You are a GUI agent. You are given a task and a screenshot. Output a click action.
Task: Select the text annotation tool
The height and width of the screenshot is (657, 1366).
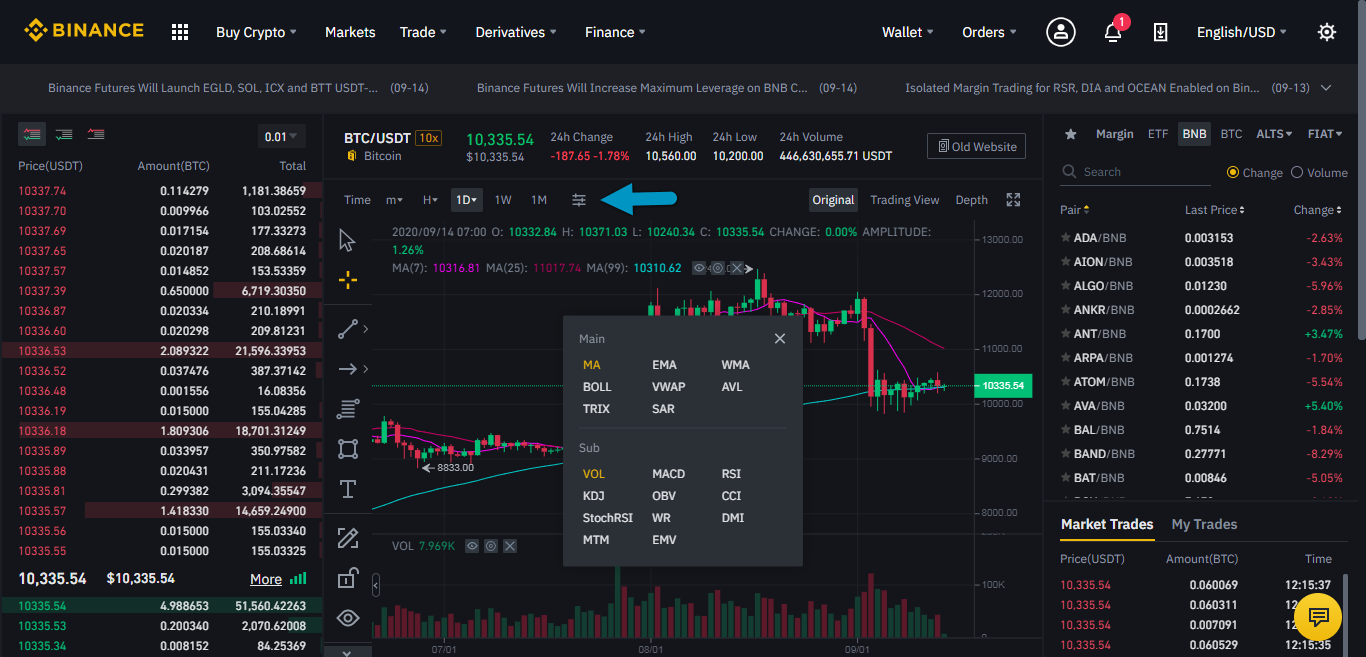(x=348, y=489)
